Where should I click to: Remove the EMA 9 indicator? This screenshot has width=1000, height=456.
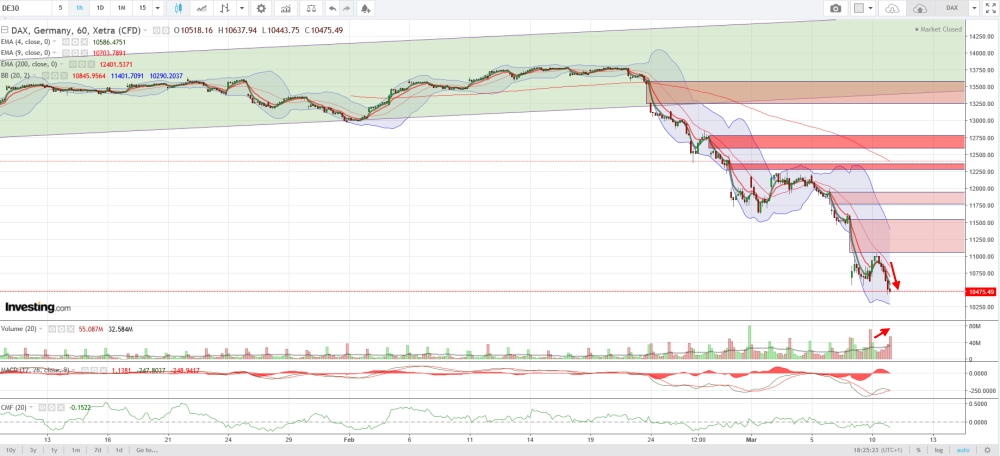point(84,53)
